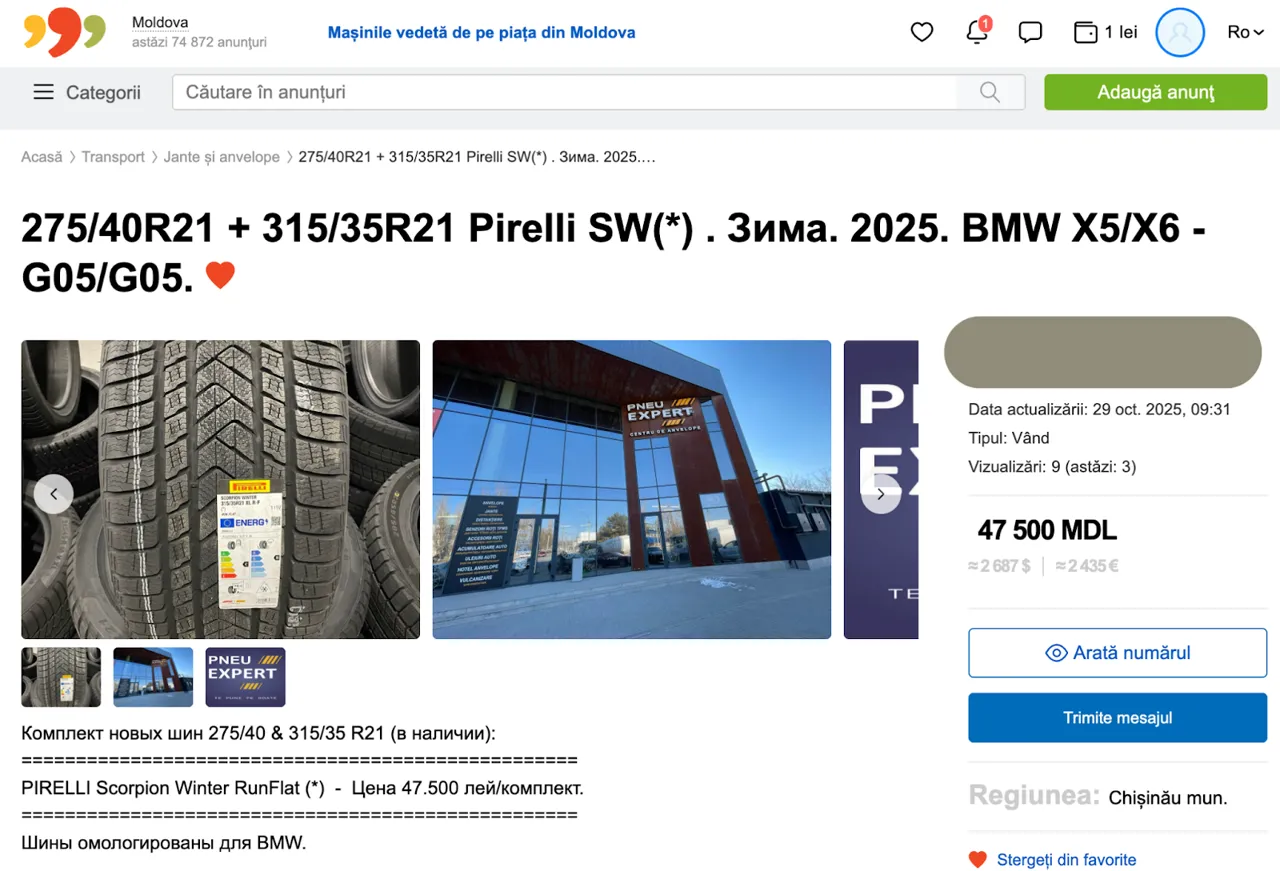Click Trimite mesajul button
Image resolution: width=1280 pixels, height=871 pixels.
click(x=1117, y=718)
